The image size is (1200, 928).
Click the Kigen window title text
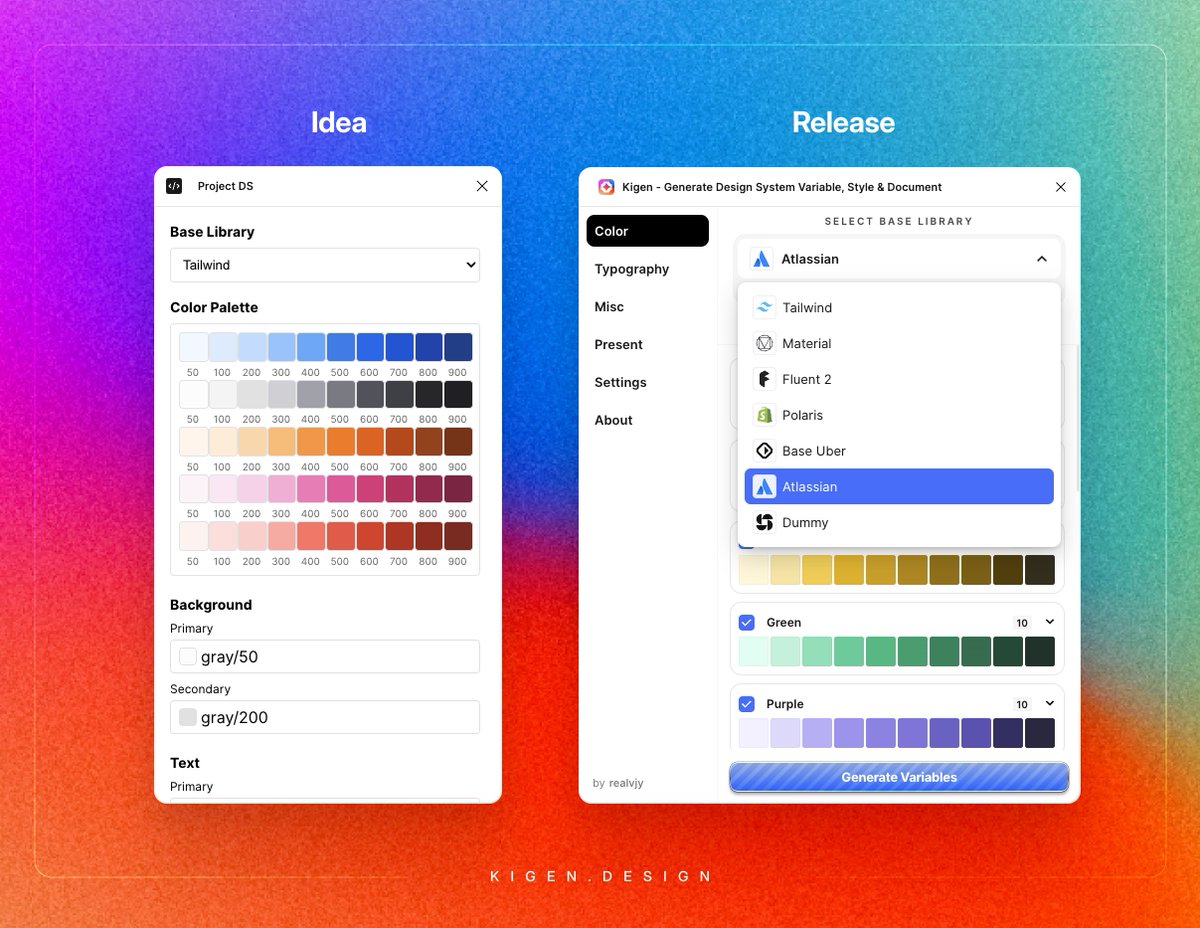pos(782,187)
